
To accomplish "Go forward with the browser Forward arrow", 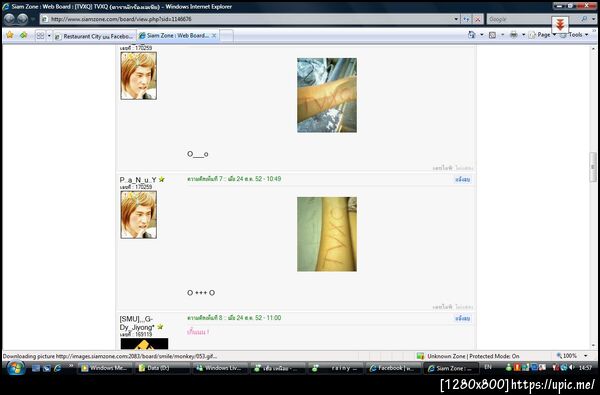I will [23, 19].
